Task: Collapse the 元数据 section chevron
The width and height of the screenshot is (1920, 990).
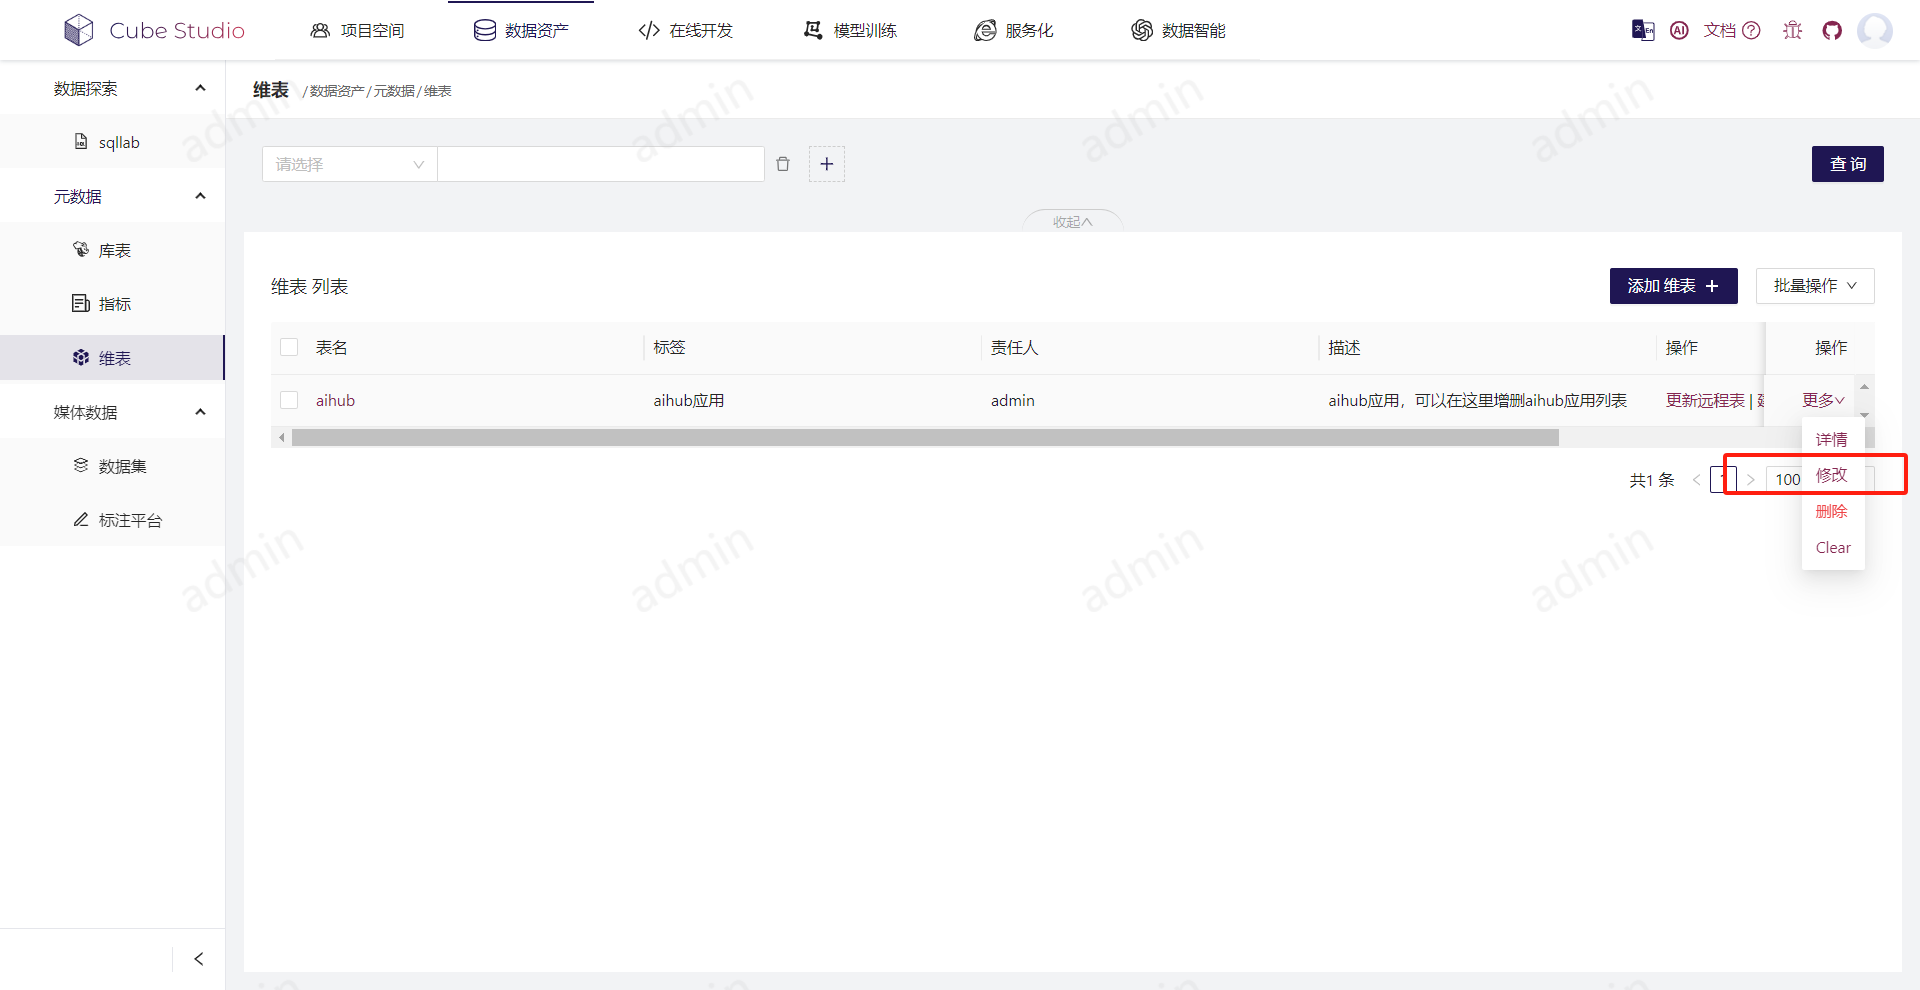Action: point(199,196)
